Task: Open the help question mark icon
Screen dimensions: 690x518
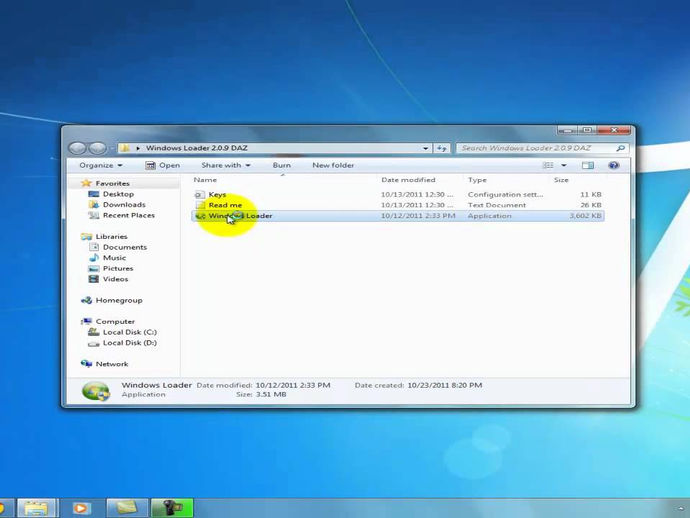Action: coord(613,165)
